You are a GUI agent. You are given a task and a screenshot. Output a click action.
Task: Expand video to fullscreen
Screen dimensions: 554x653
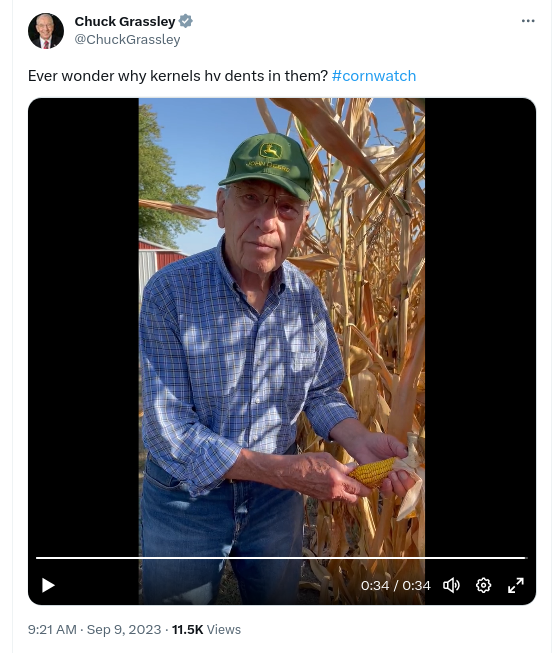click(x=516, y=585)
